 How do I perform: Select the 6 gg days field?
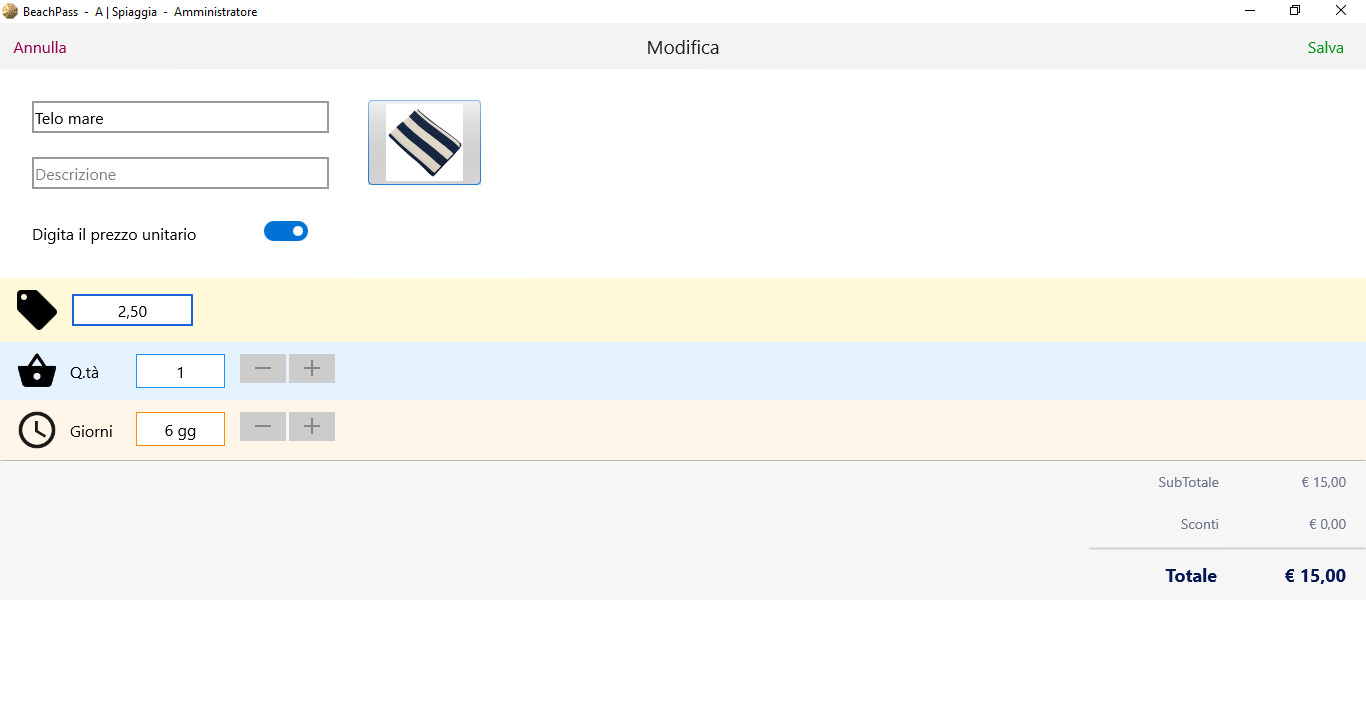click(180, 429)
